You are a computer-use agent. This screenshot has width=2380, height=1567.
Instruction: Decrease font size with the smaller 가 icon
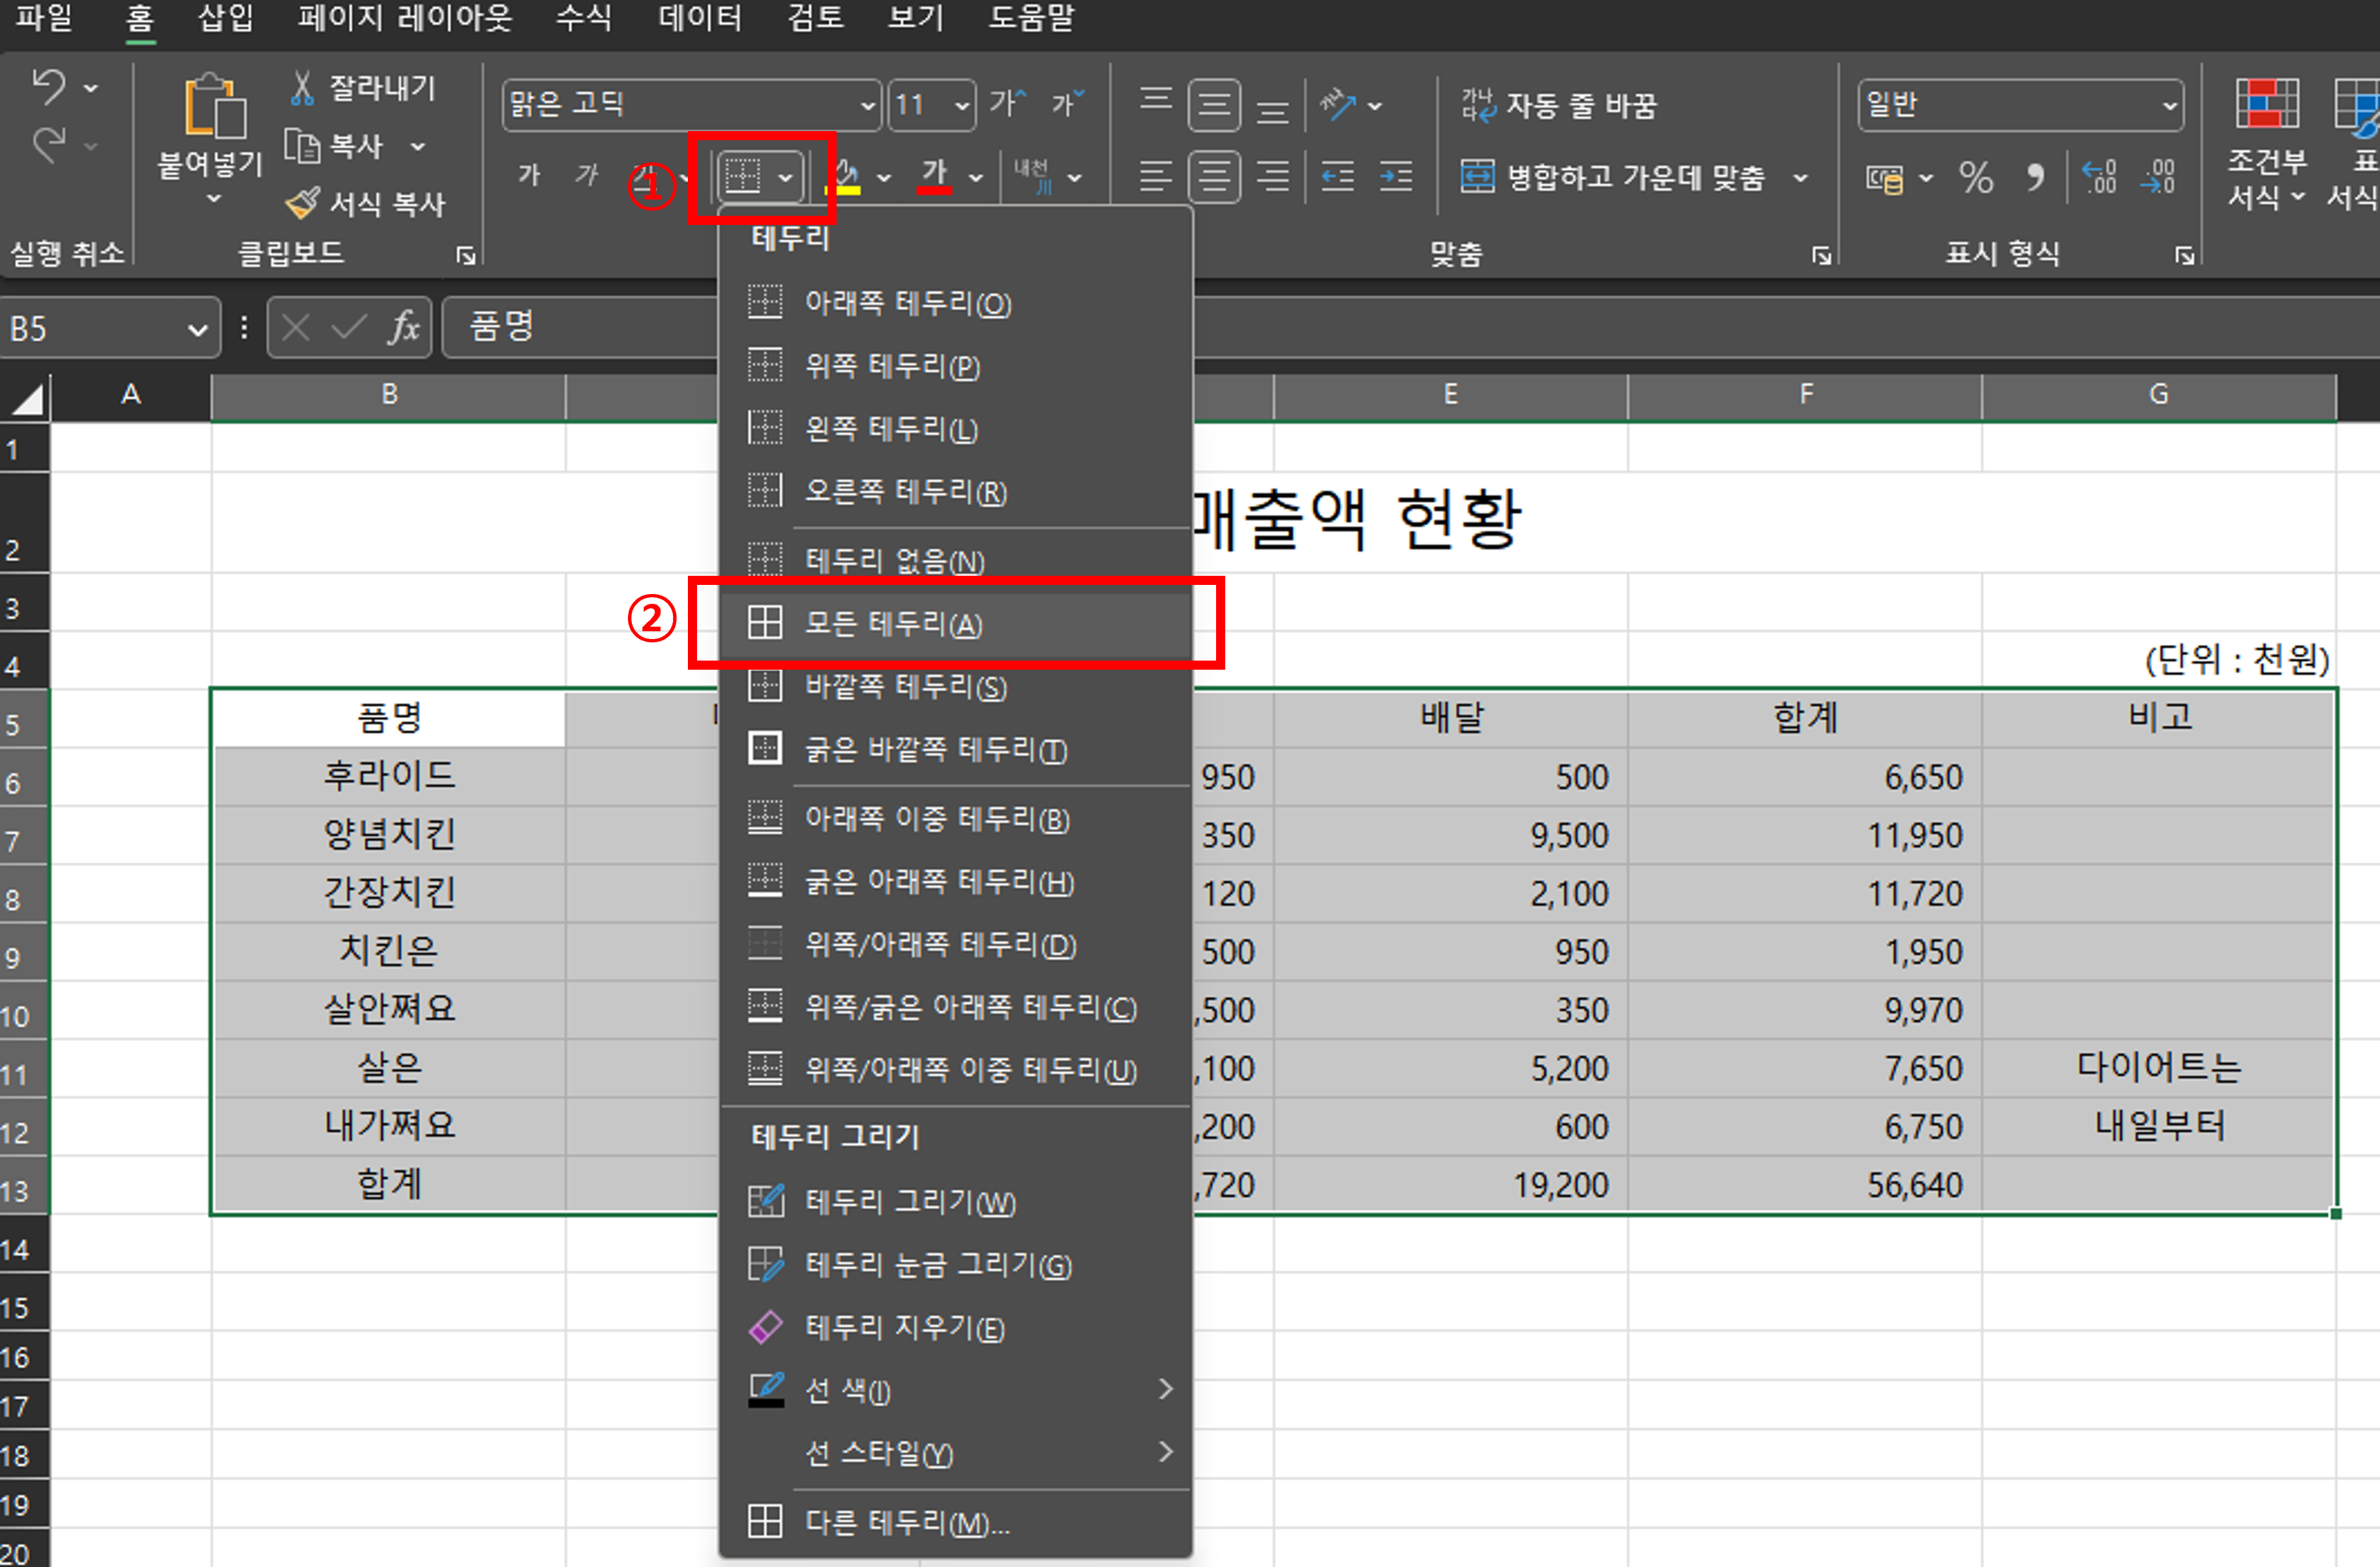coord(1067,103)
